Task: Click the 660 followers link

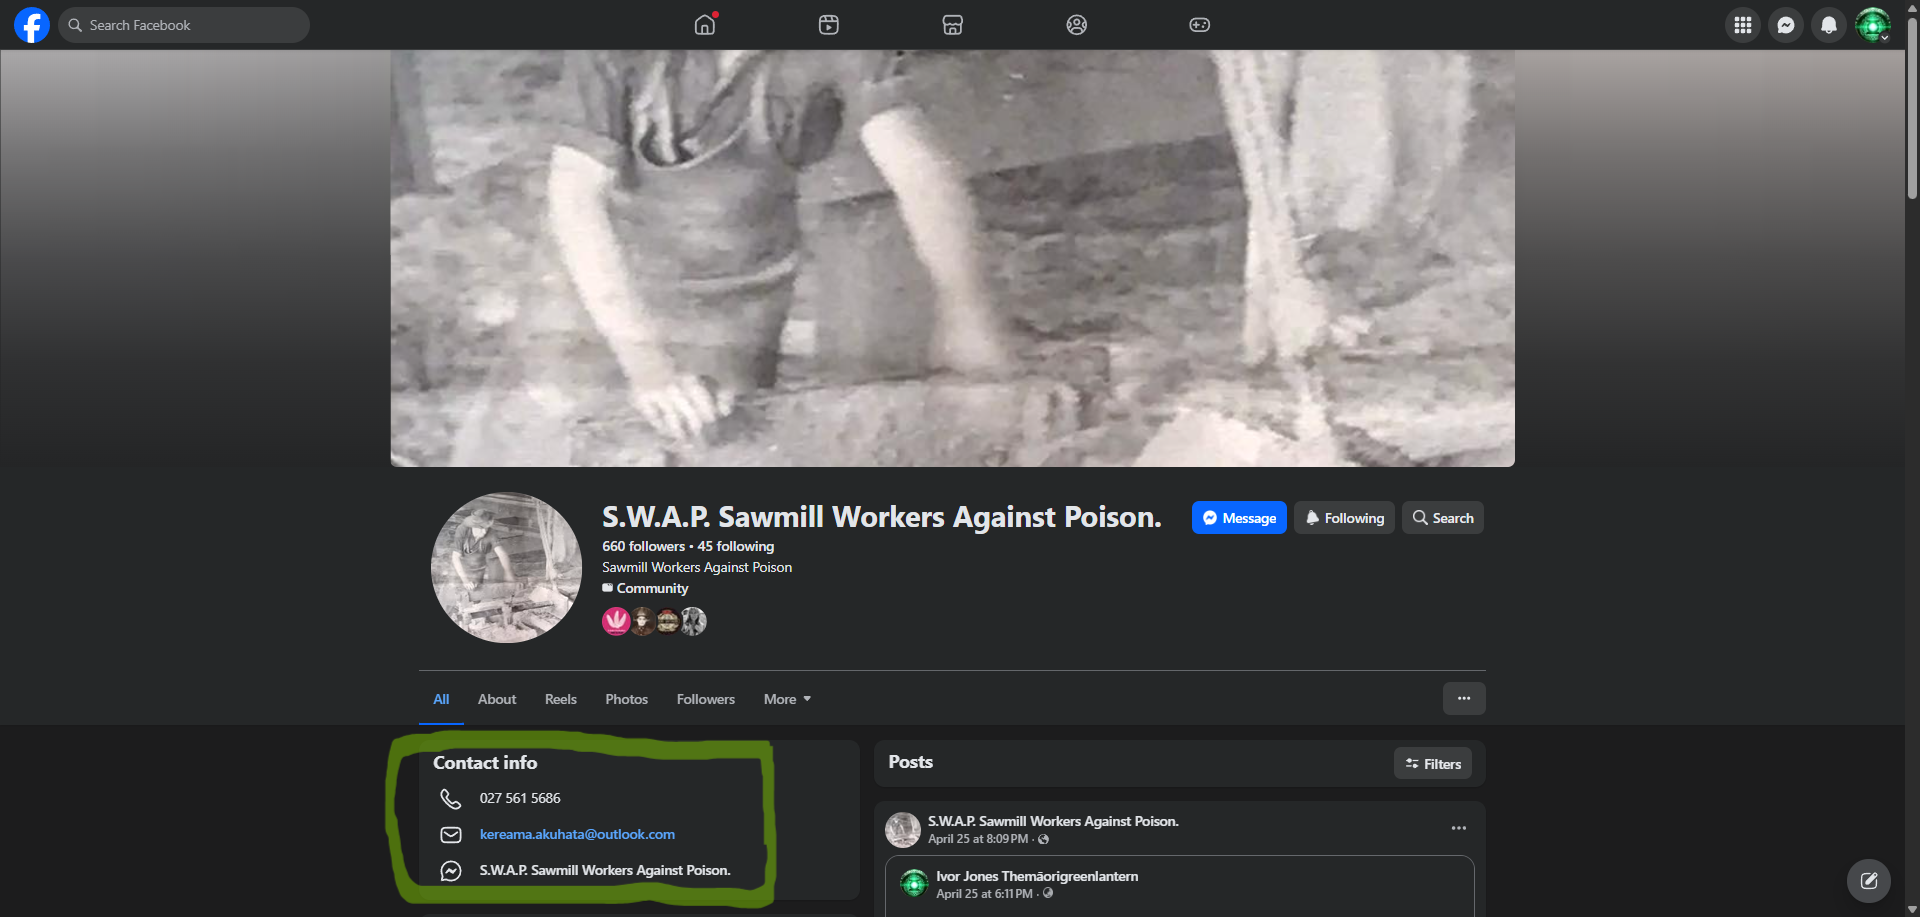Action: point(643,546)
